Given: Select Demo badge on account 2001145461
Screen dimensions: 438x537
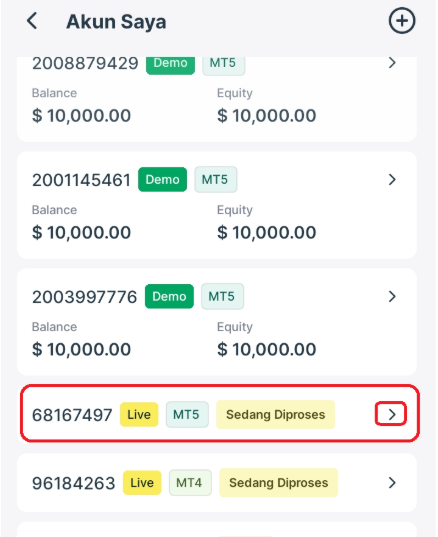Looking at the screenshot, I should (x=162, y=179).
